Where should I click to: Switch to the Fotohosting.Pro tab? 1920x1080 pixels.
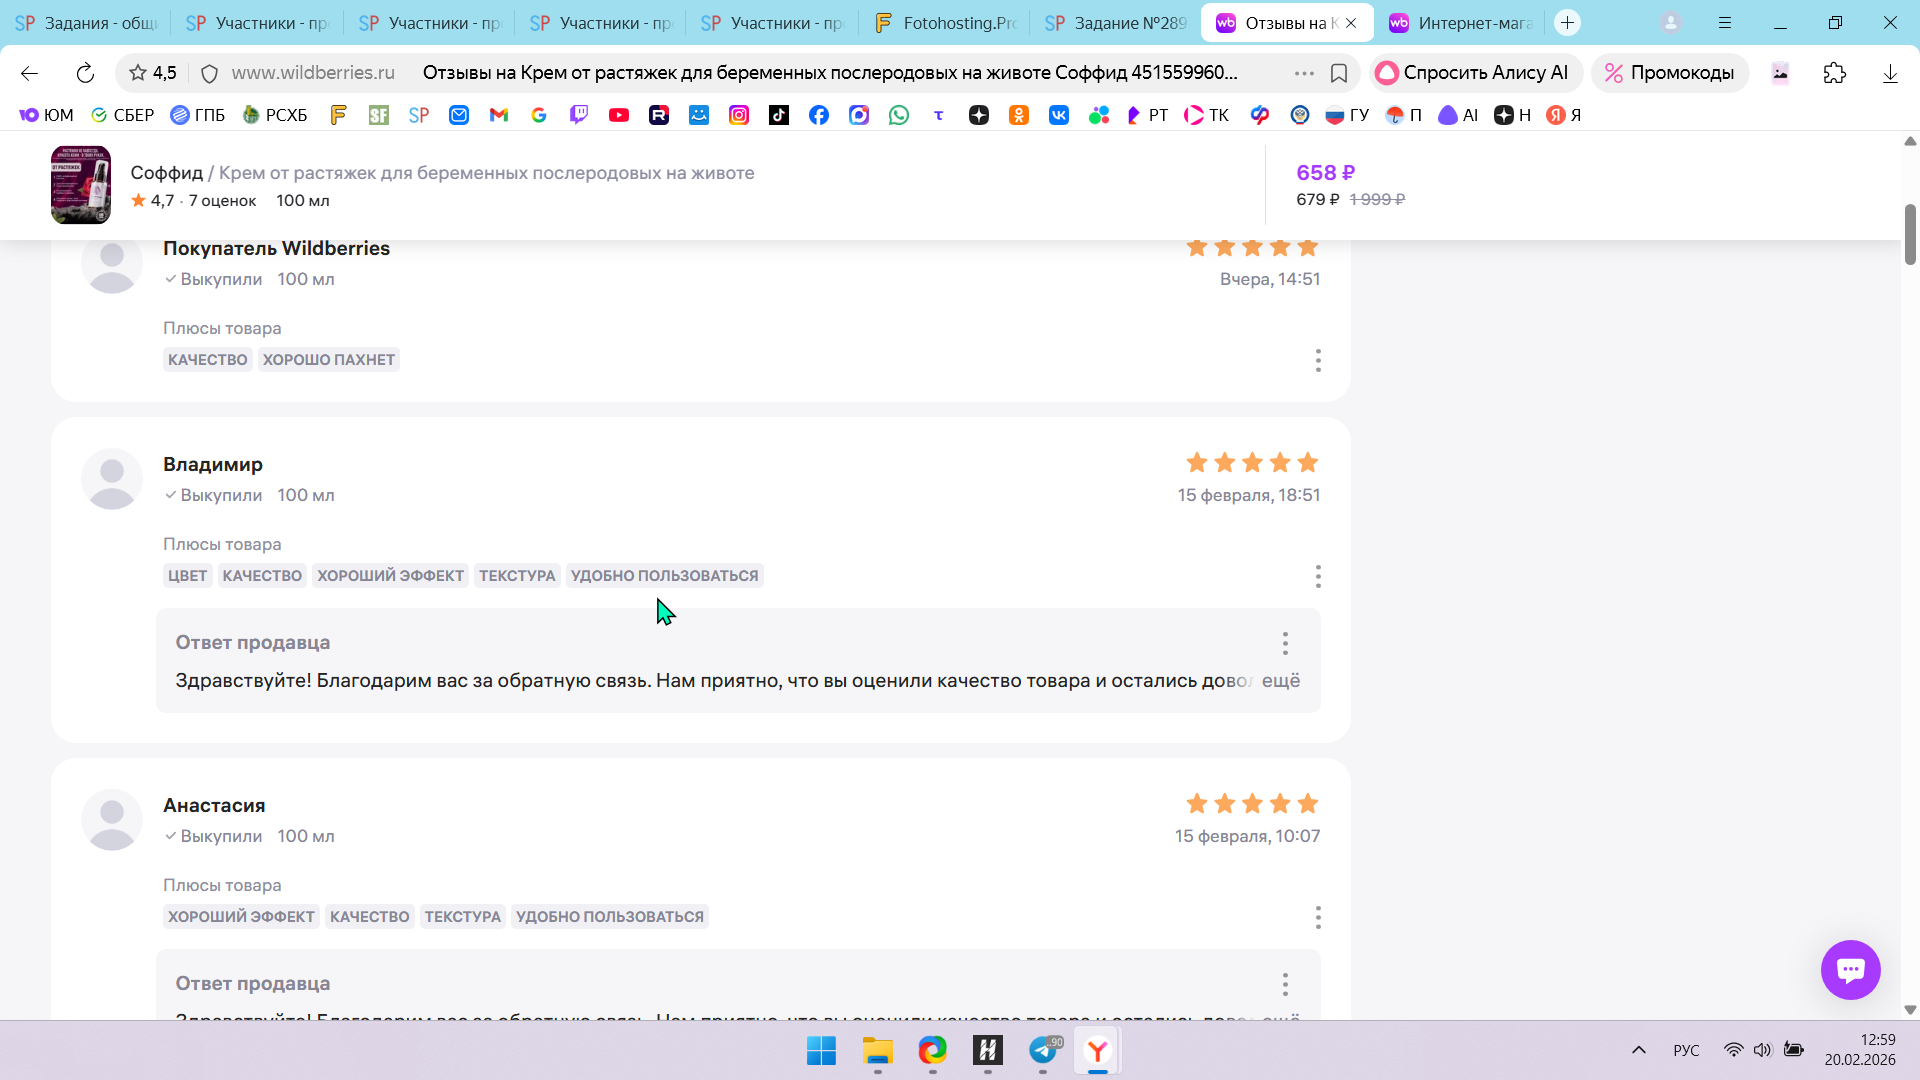coord(945,22)
